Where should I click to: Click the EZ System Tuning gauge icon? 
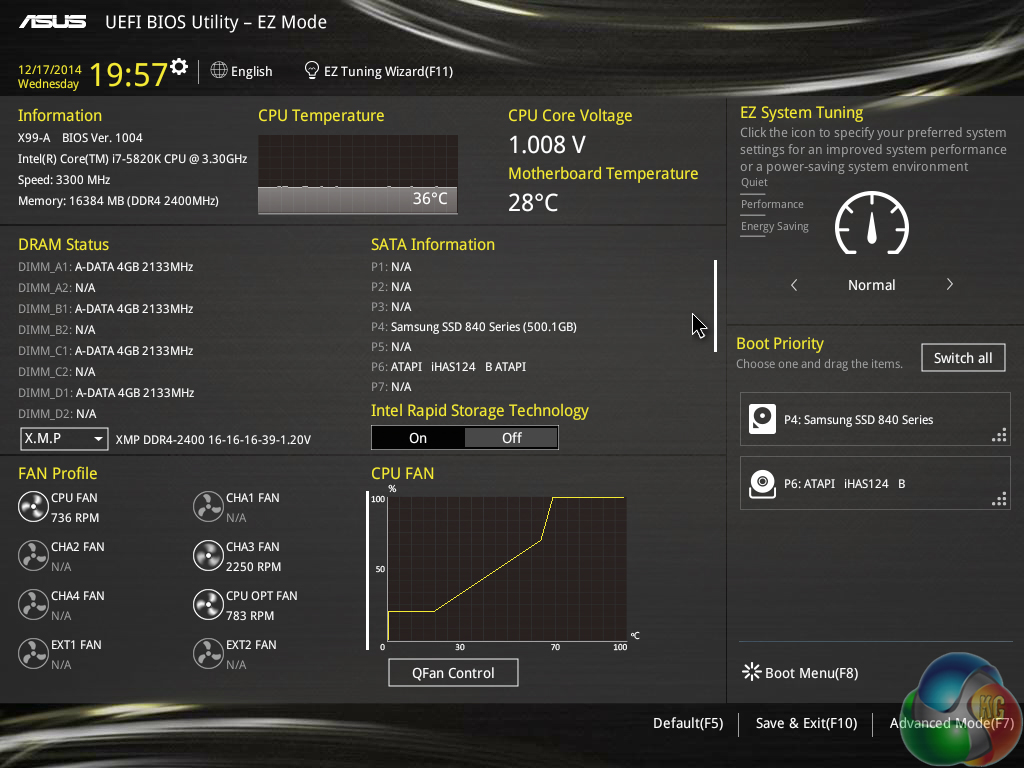point(872,223)
